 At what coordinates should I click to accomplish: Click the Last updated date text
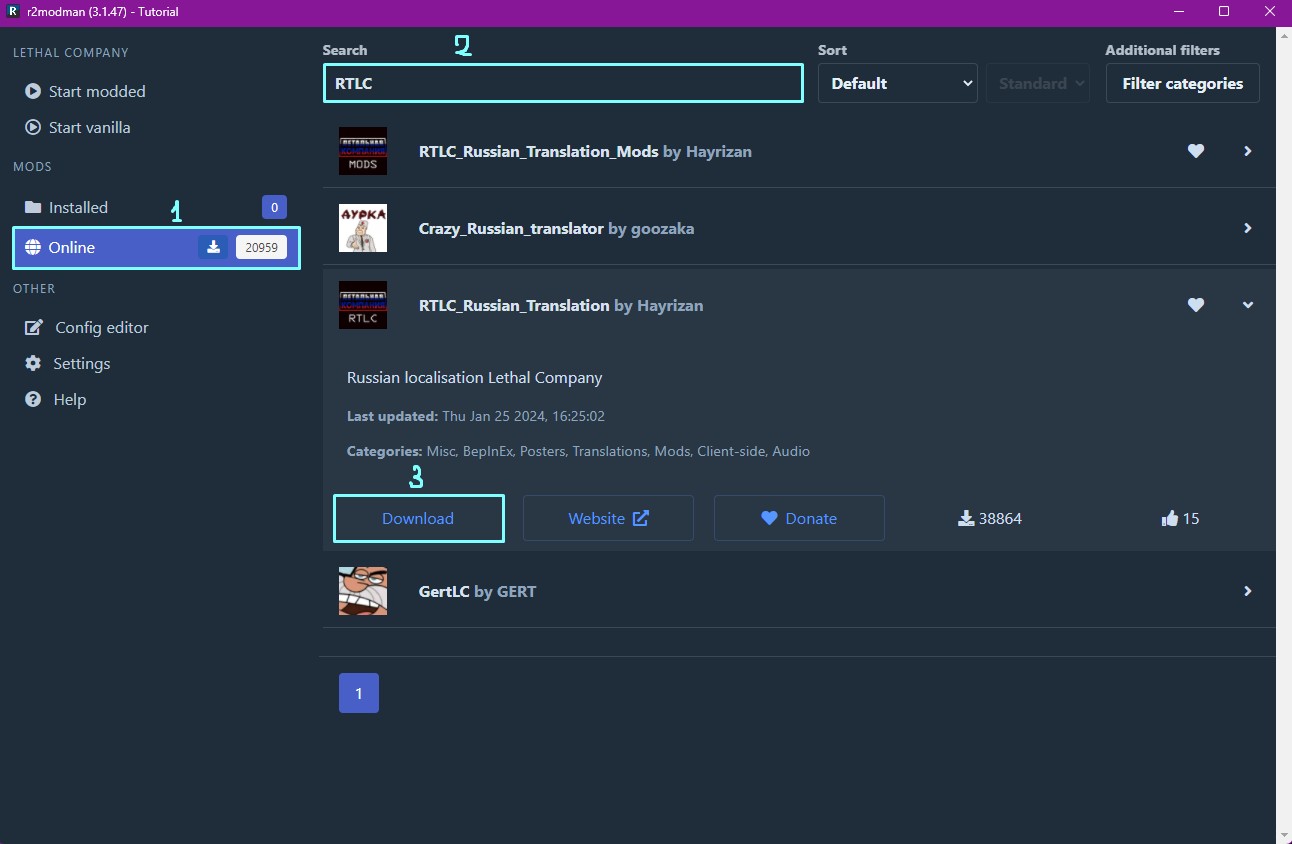476,416
